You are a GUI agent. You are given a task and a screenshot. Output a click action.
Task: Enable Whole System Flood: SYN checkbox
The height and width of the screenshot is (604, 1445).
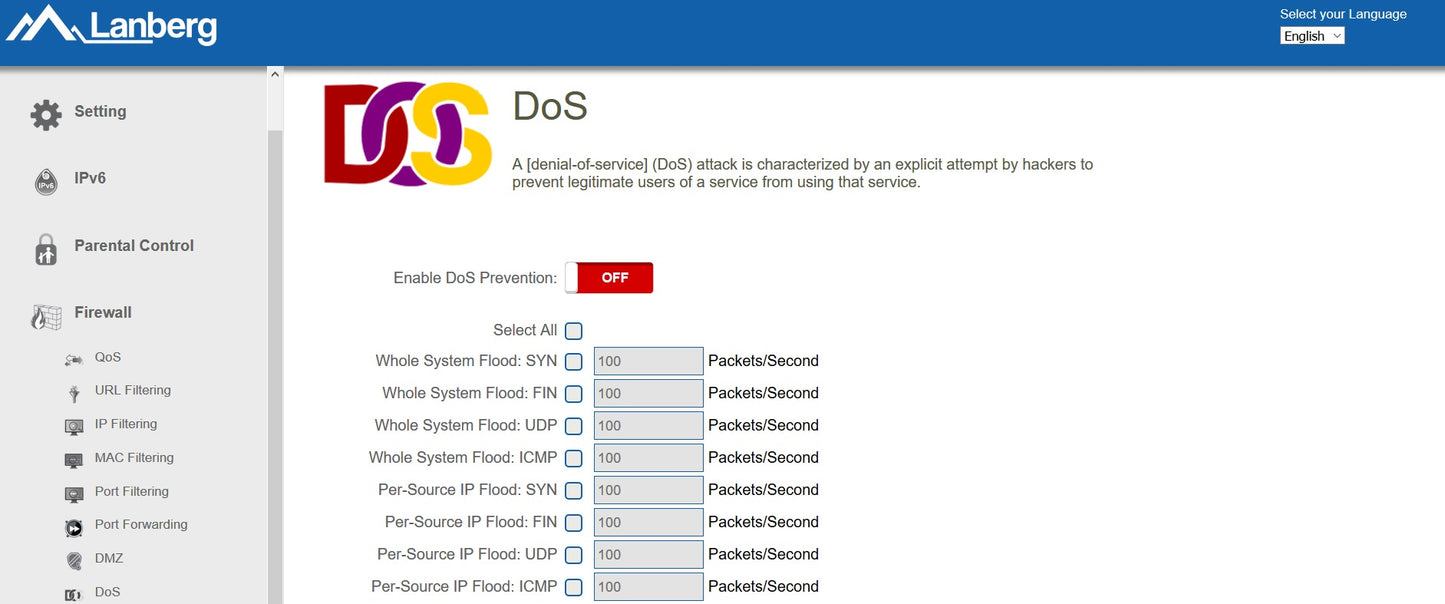pyautogui.click(x=574, y=362)
